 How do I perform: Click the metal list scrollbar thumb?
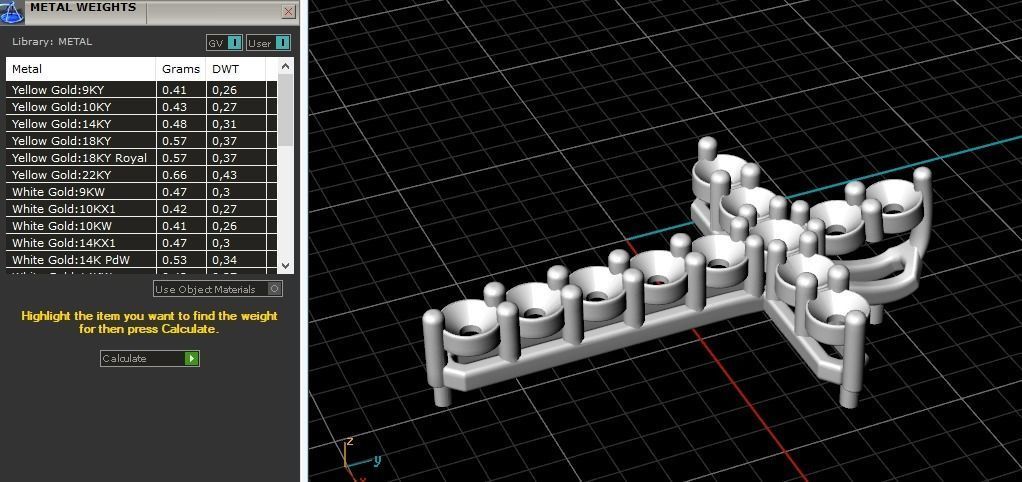click(x=285, y=109)
